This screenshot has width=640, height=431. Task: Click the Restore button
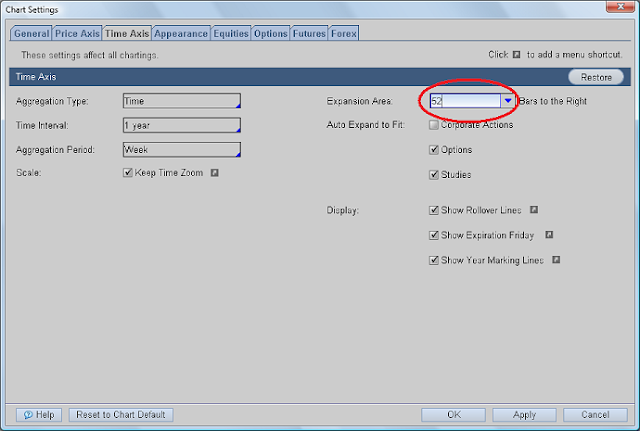[x=596, y=77]
